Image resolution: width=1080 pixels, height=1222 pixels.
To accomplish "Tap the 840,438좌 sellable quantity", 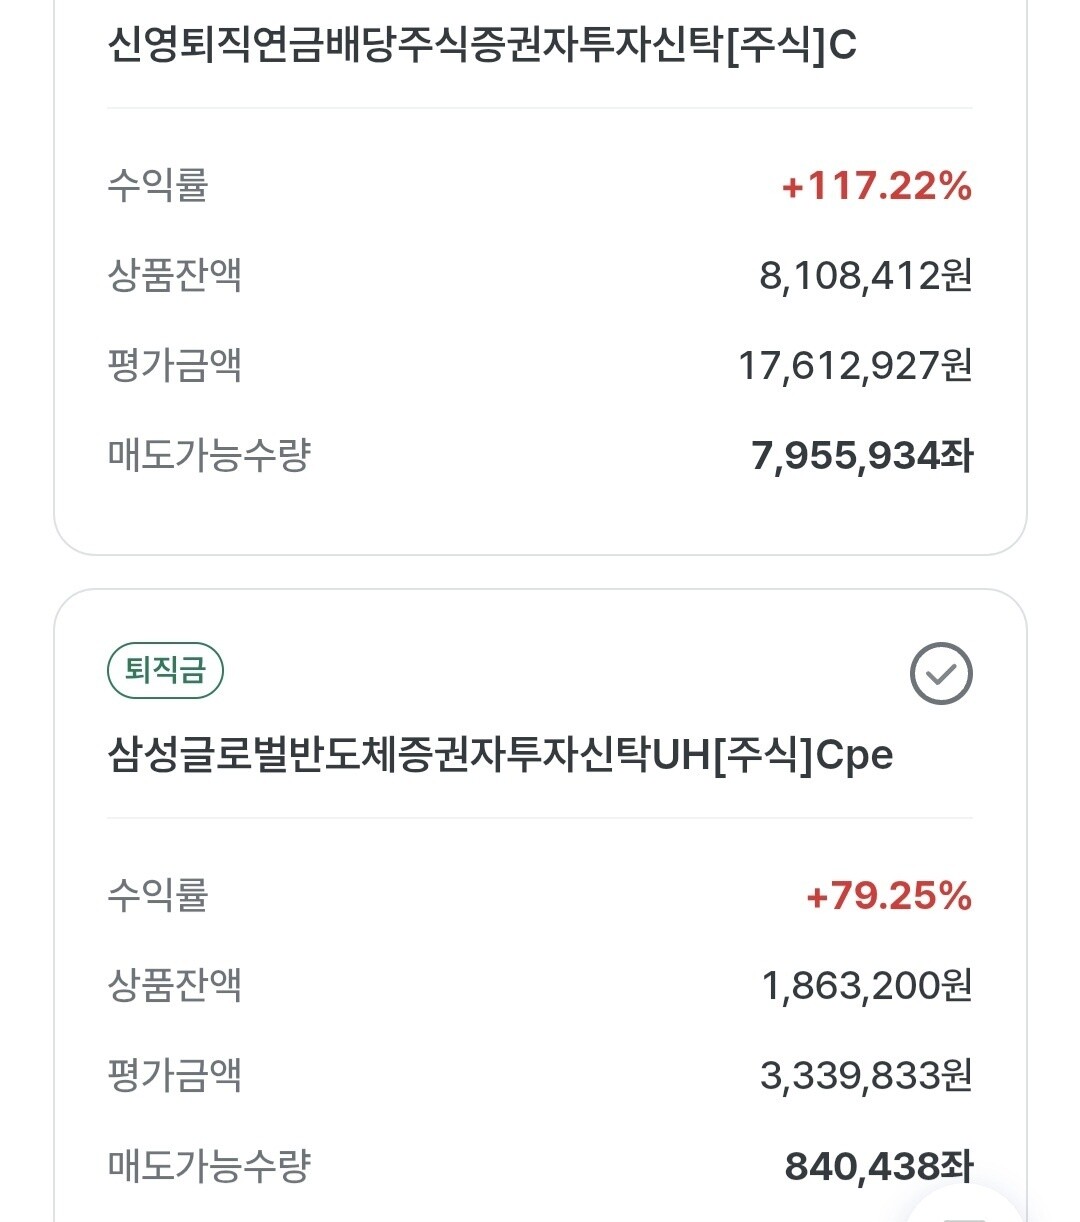I will click(879, 1166).
